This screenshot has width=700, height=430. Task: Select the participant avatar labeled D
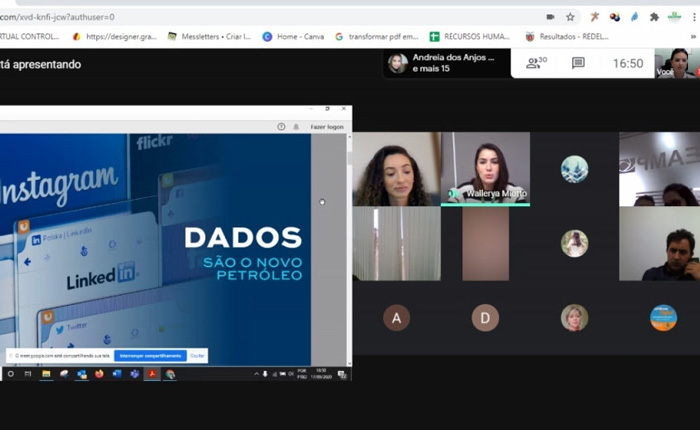(x=485, y=318)
